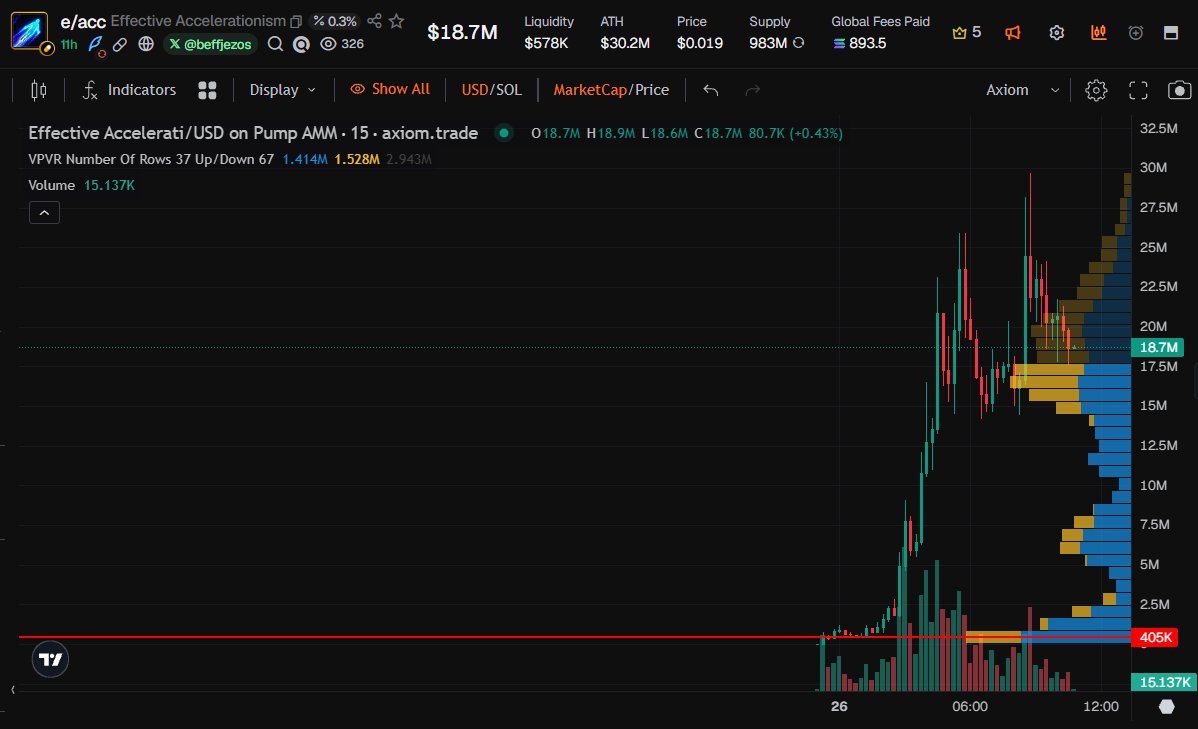
Task: Click the VPVR Number Of Rows indicator label
Action: pyautogui.click(x=151, y=159)
